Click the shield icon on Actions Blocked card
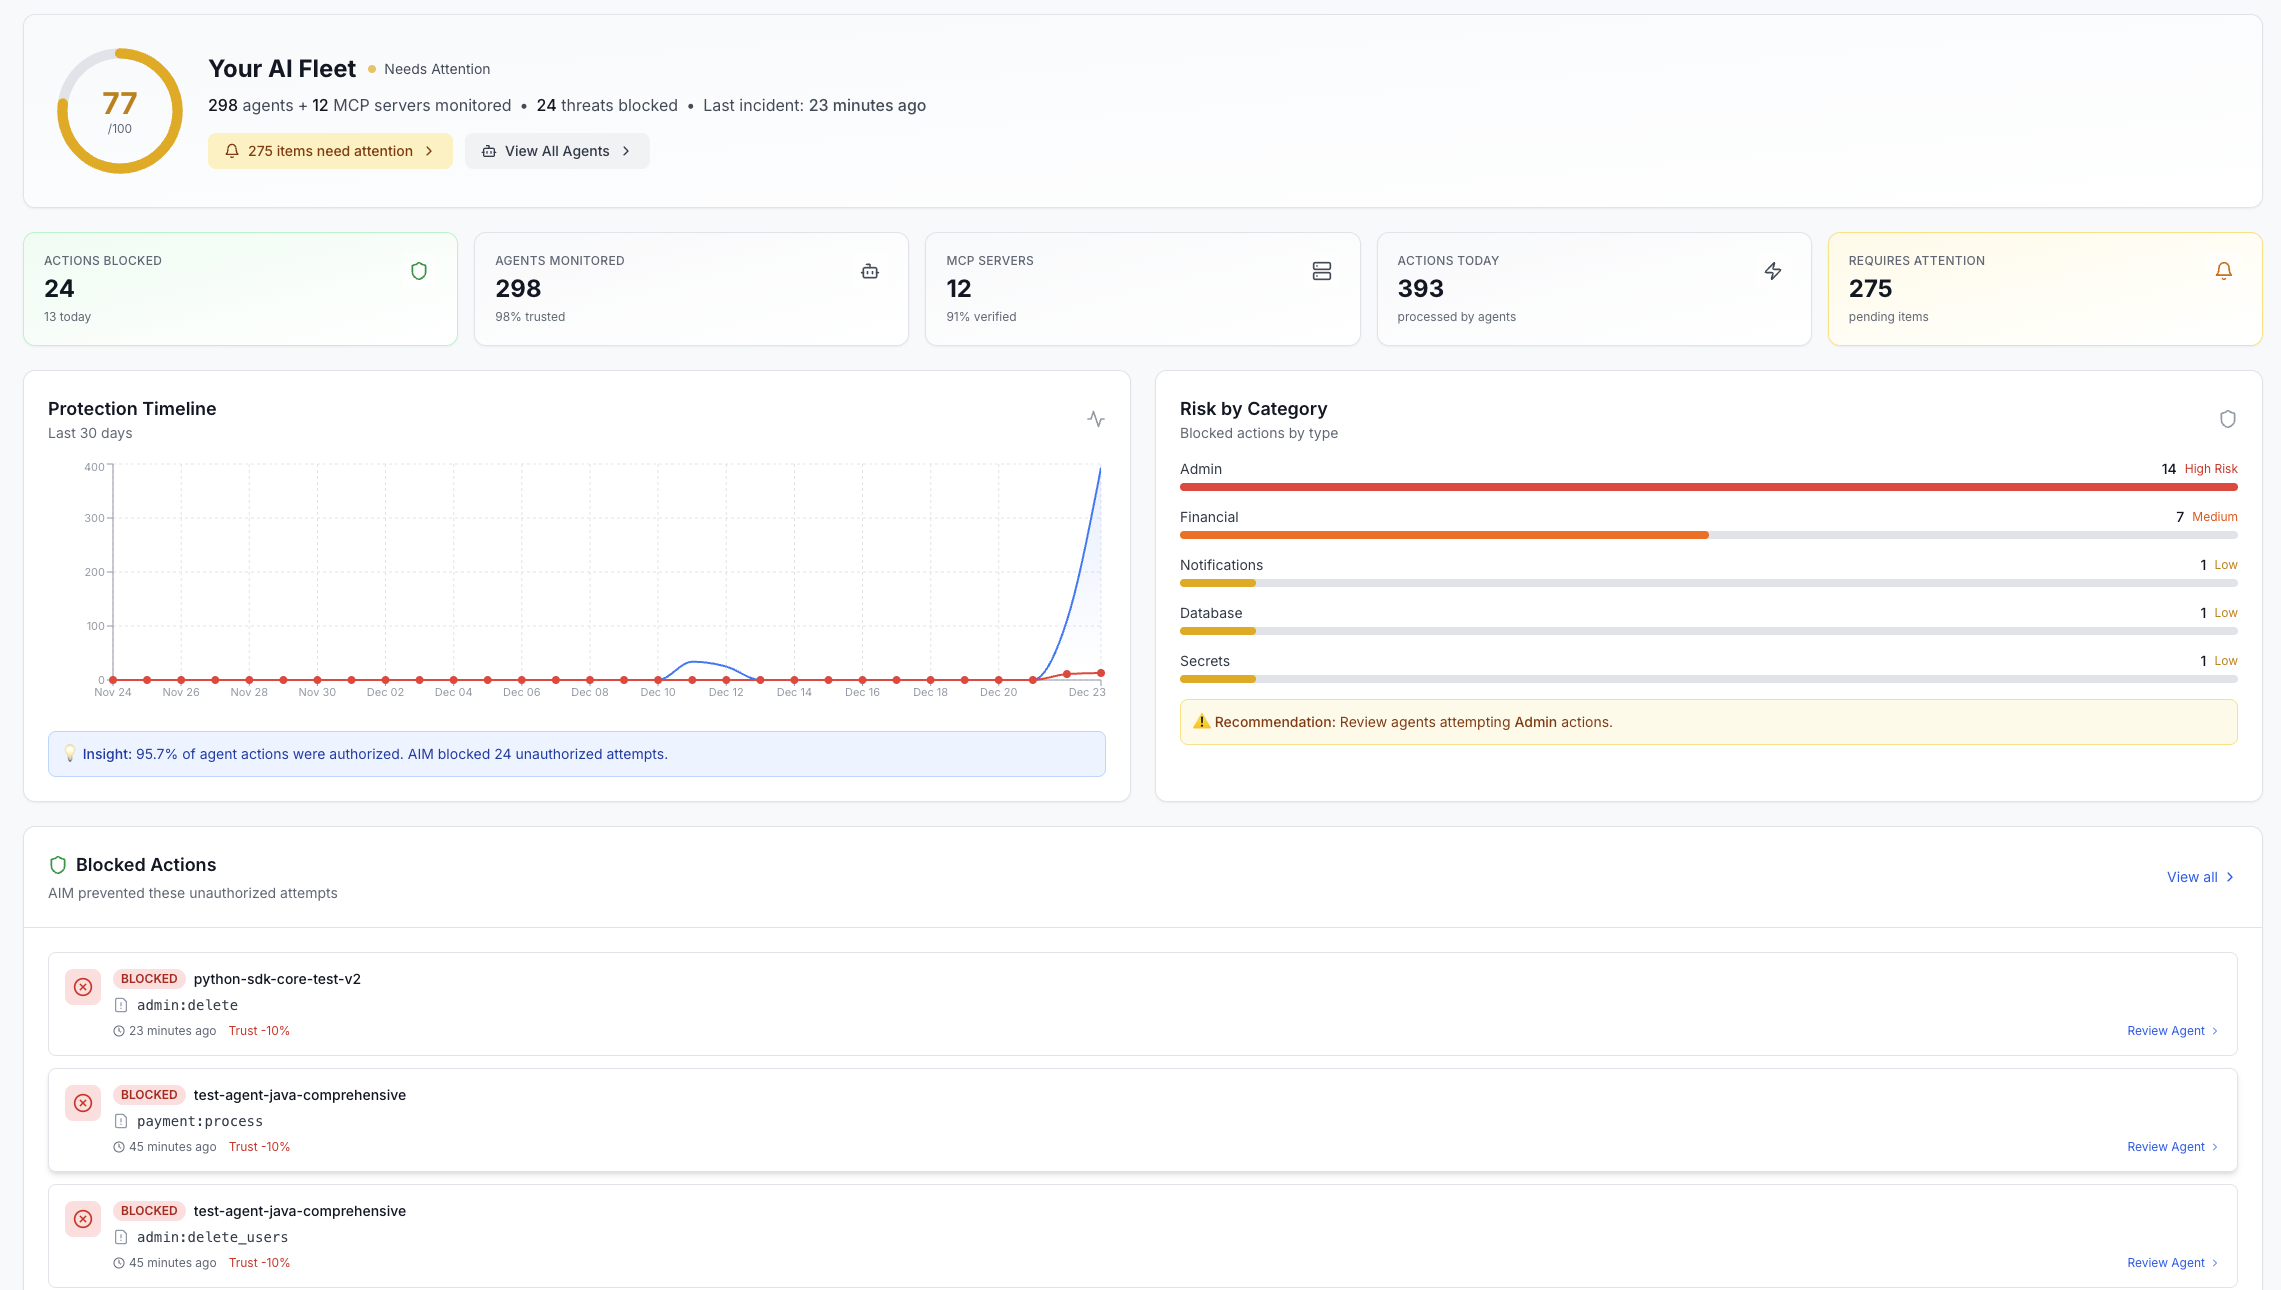The image size is (2281, 1290). tap(419, 270)
